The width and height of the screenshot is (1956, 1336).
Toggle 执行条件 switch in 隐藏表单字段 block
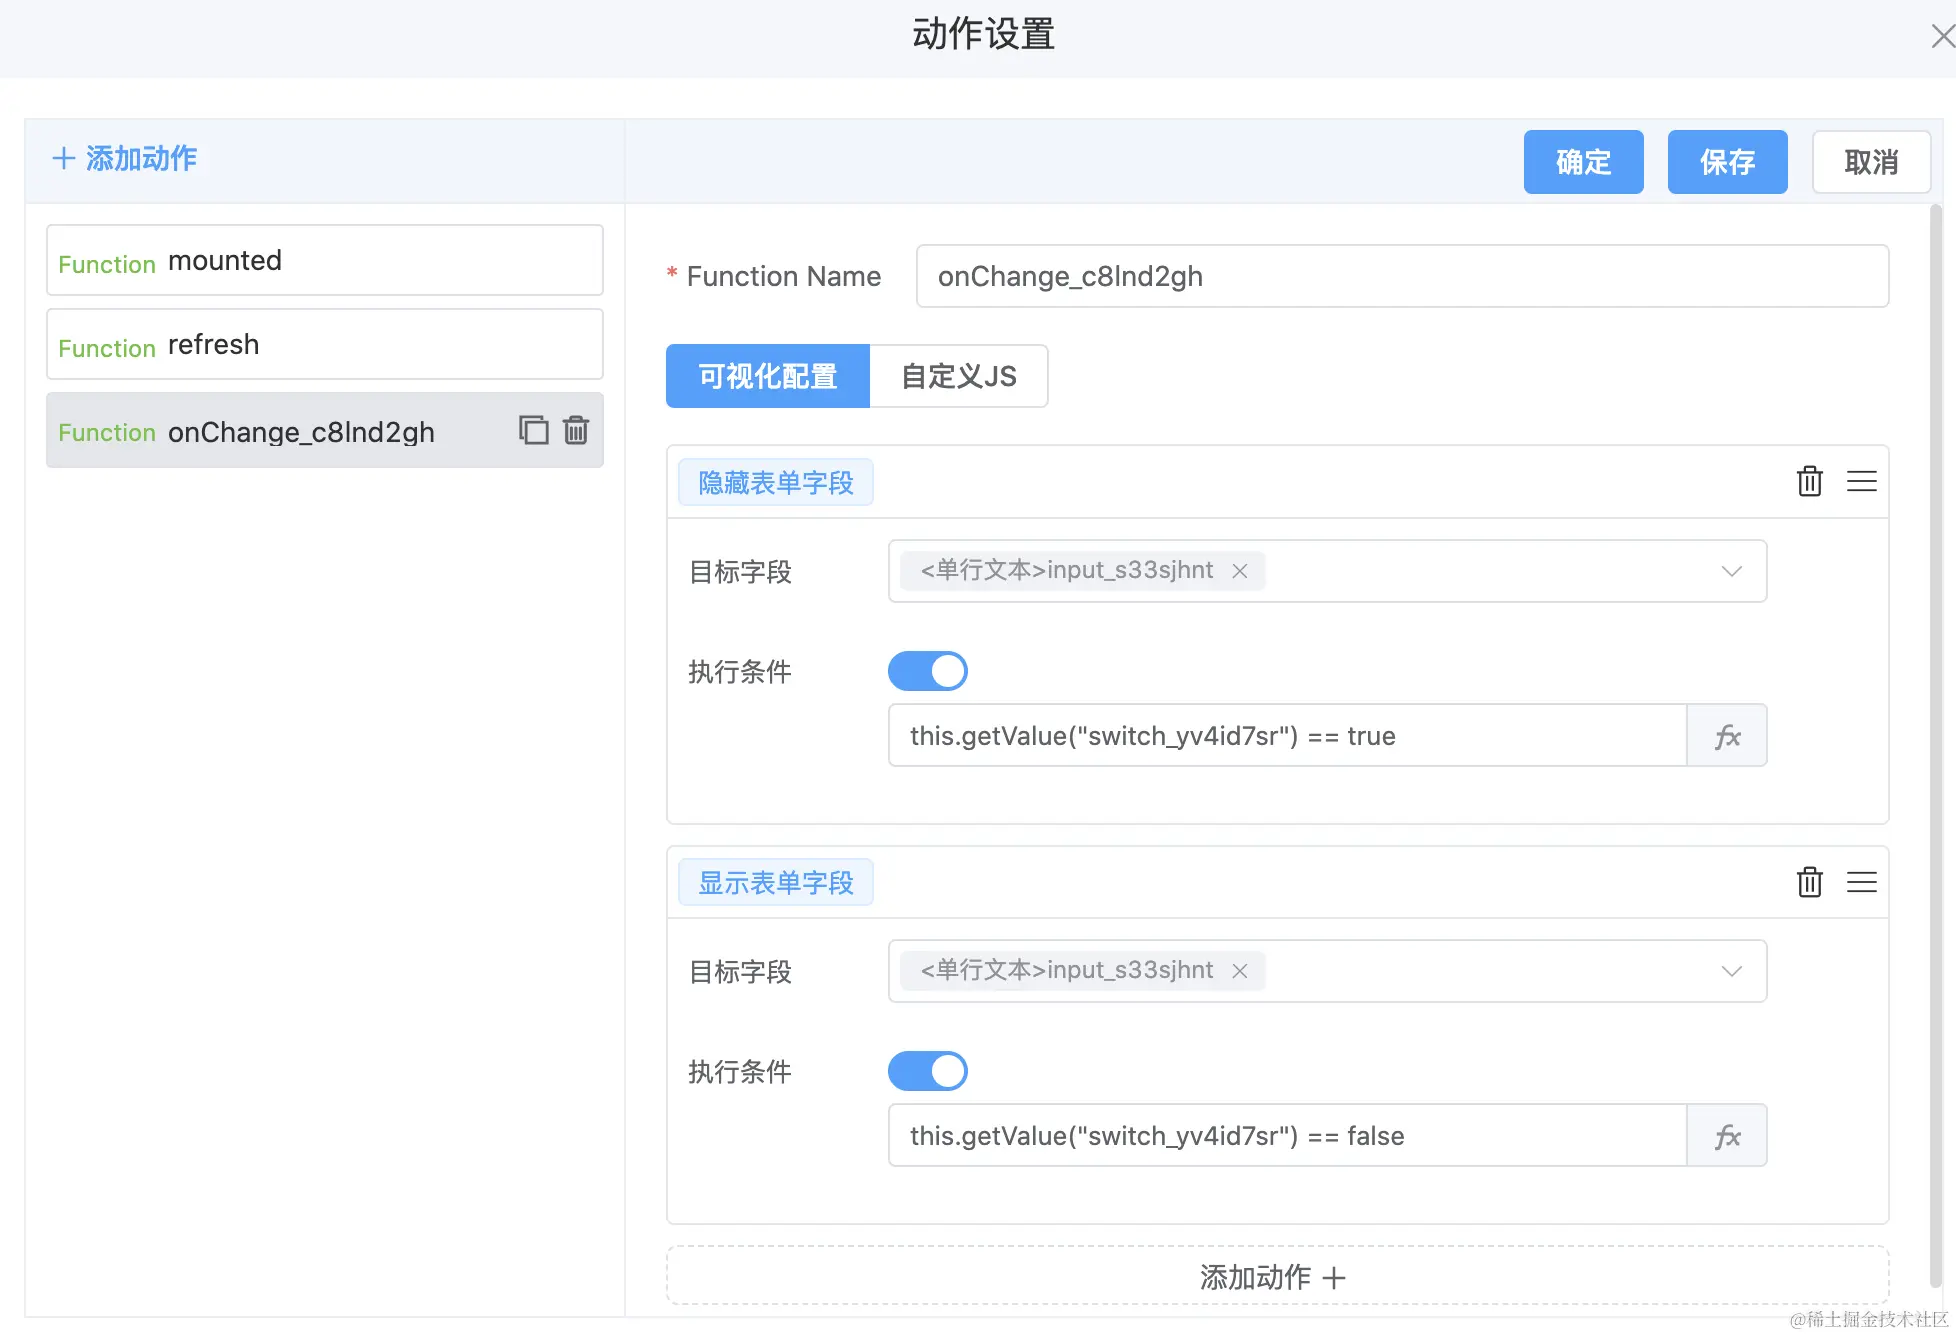point(927,671)
